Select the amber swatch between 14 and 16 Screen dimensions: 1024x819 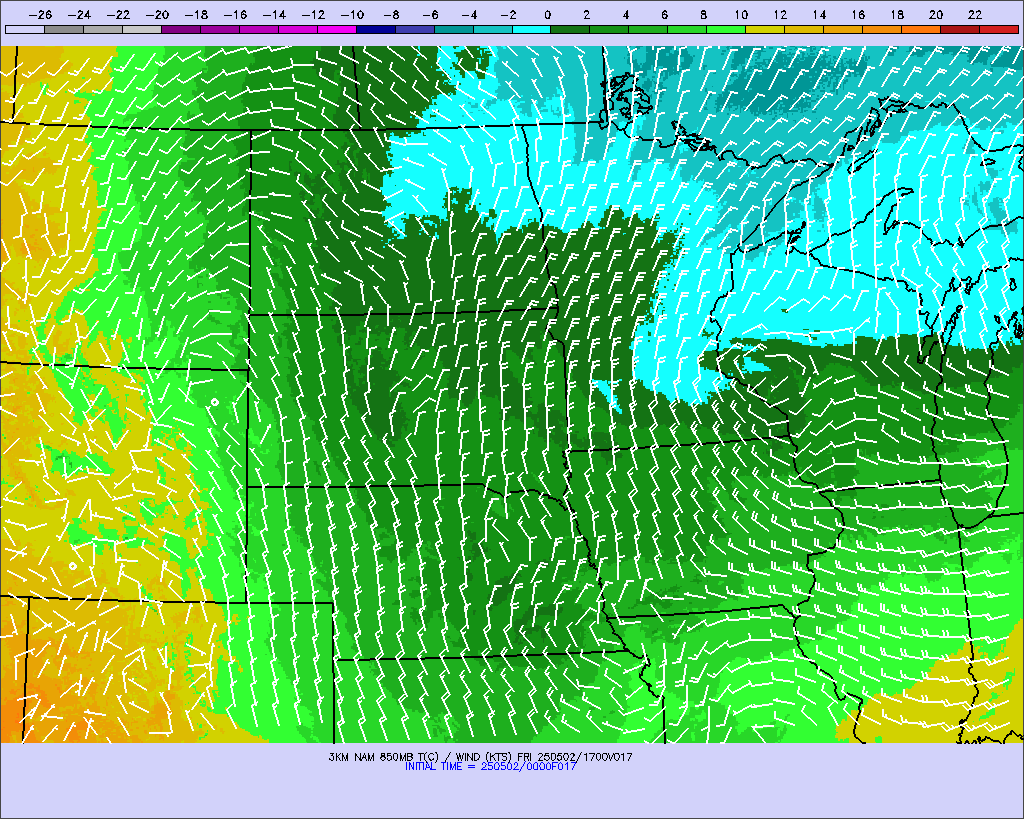pyautogui.click(x=844, y=29)
